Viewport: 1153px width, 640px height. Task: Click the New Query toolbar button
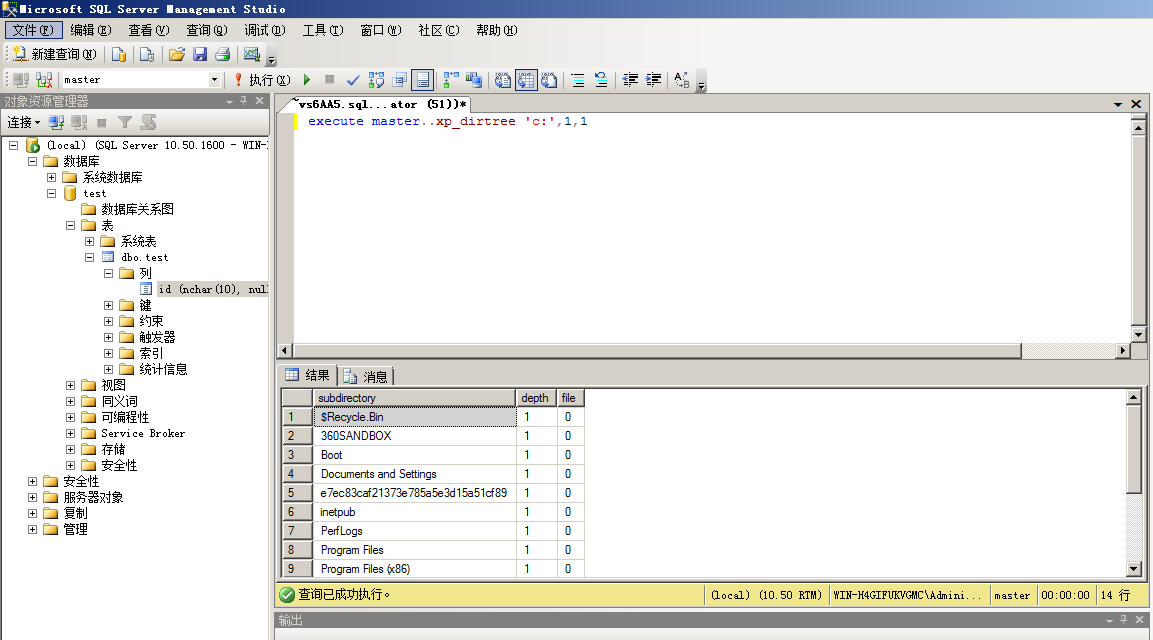click(x=54, y=54)
